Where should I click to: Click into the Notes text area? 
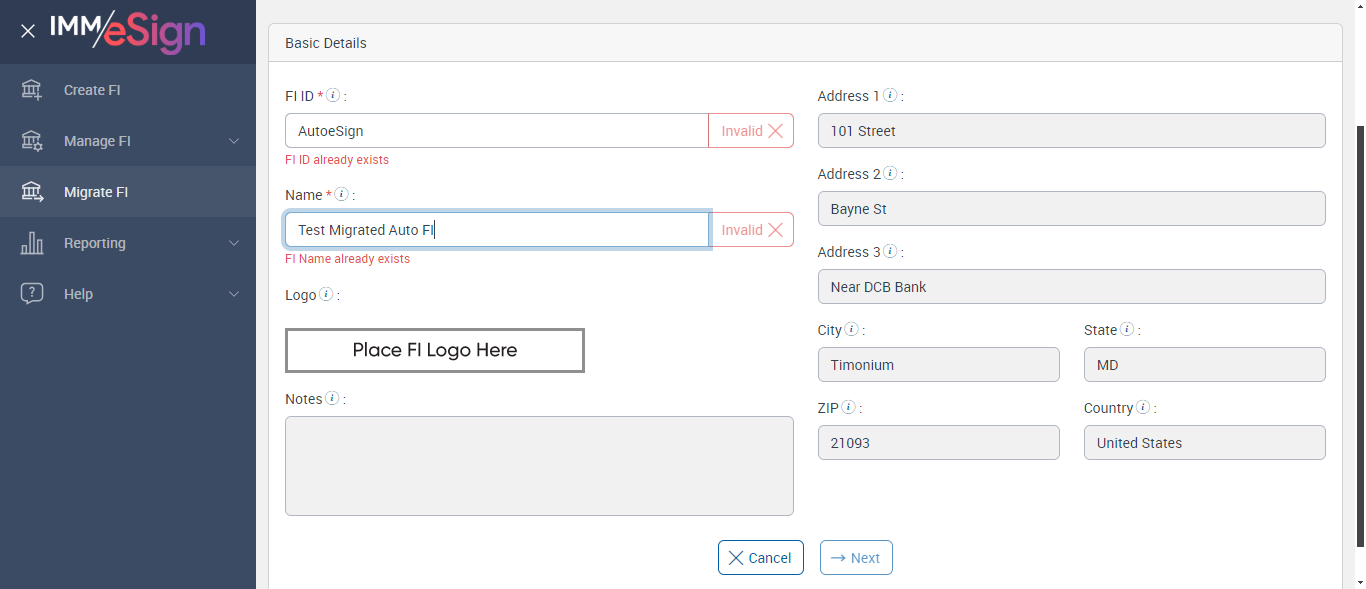539,466
